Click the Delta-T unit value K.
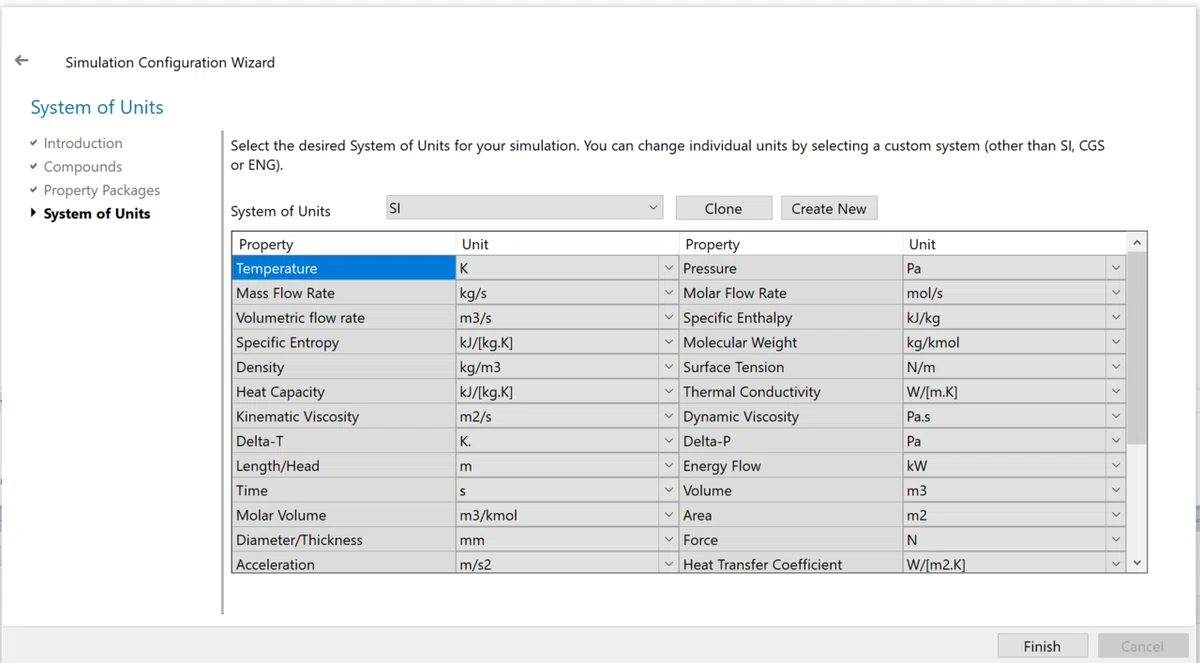The width and height of the screenshot is (1200, 663). 465,441
